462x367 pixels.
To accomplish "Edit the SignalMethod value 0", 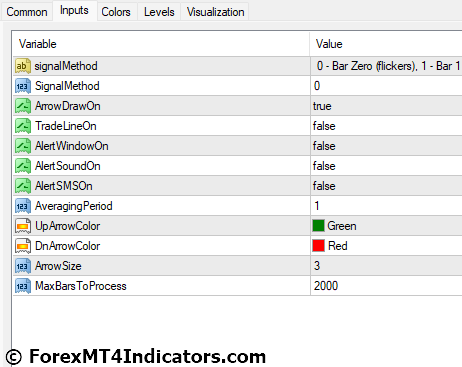I will click(317, 86).
